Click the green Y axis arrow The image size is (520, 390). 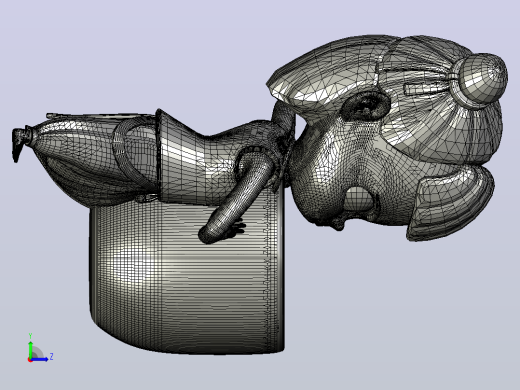[30, 349]
